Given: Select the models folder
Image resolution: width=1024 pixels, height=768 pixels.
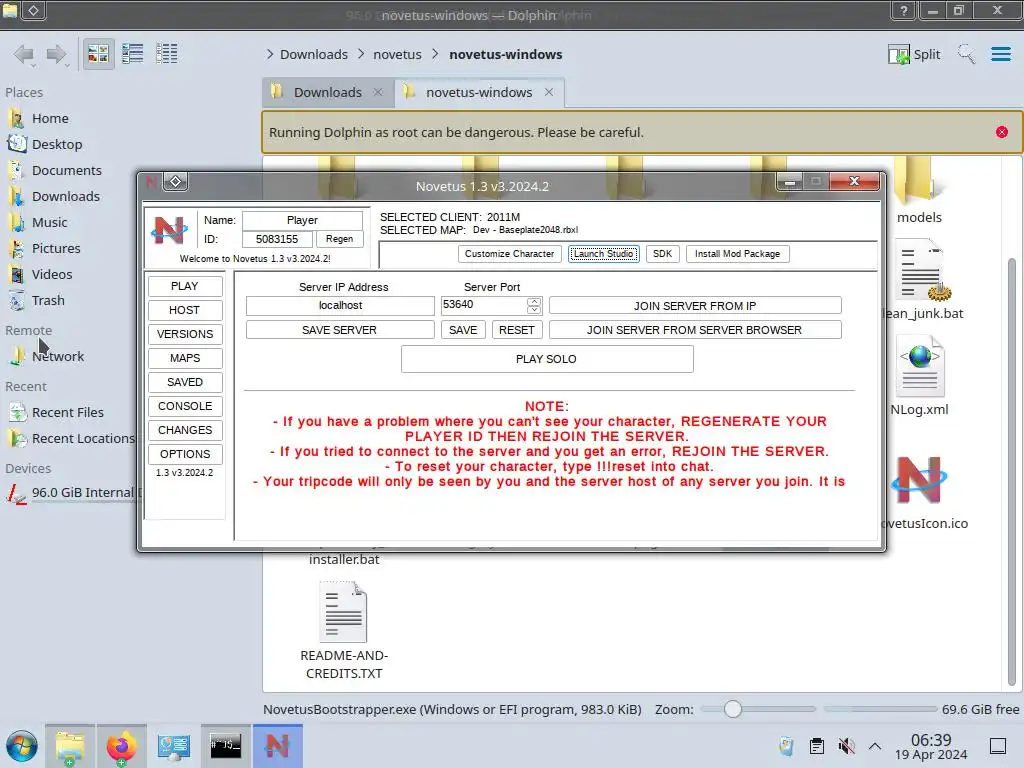Looking at the screenshot, I should pos(919,191).
